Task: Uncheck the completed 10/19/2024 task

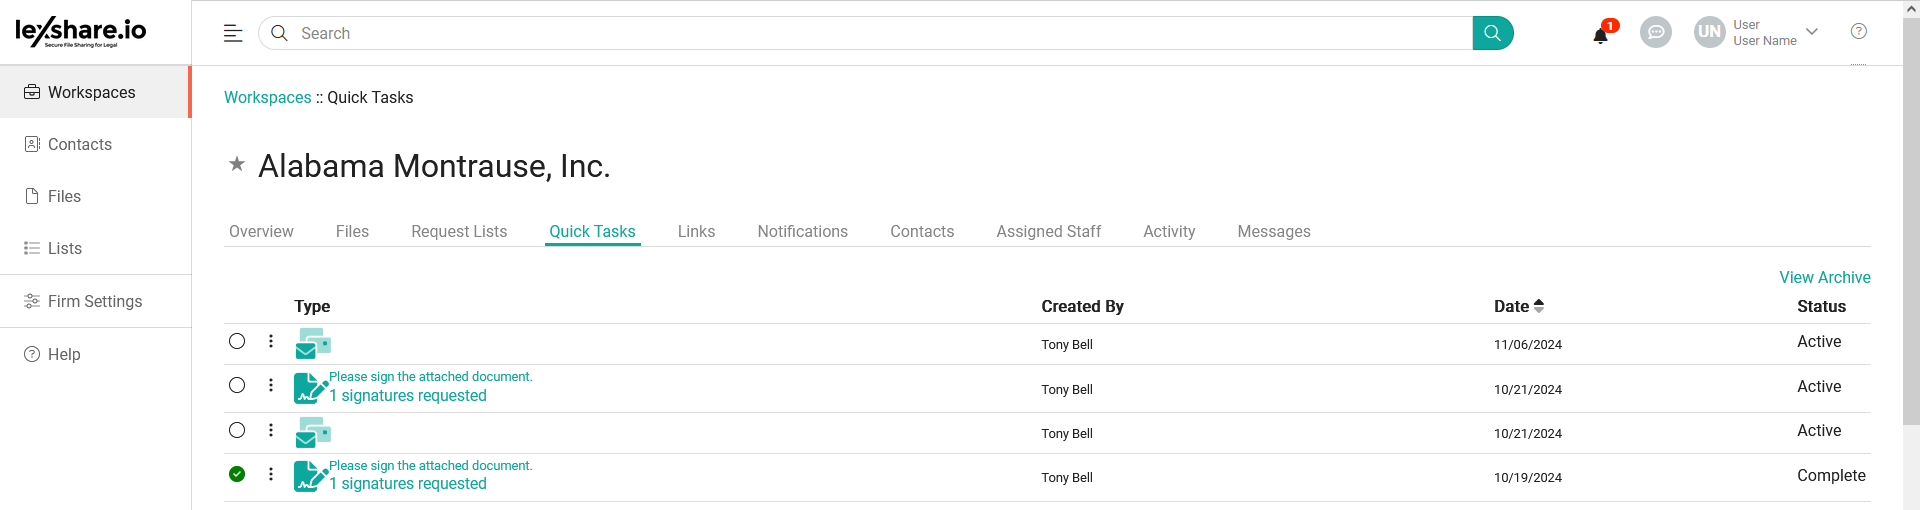Action: pos(237,474)
